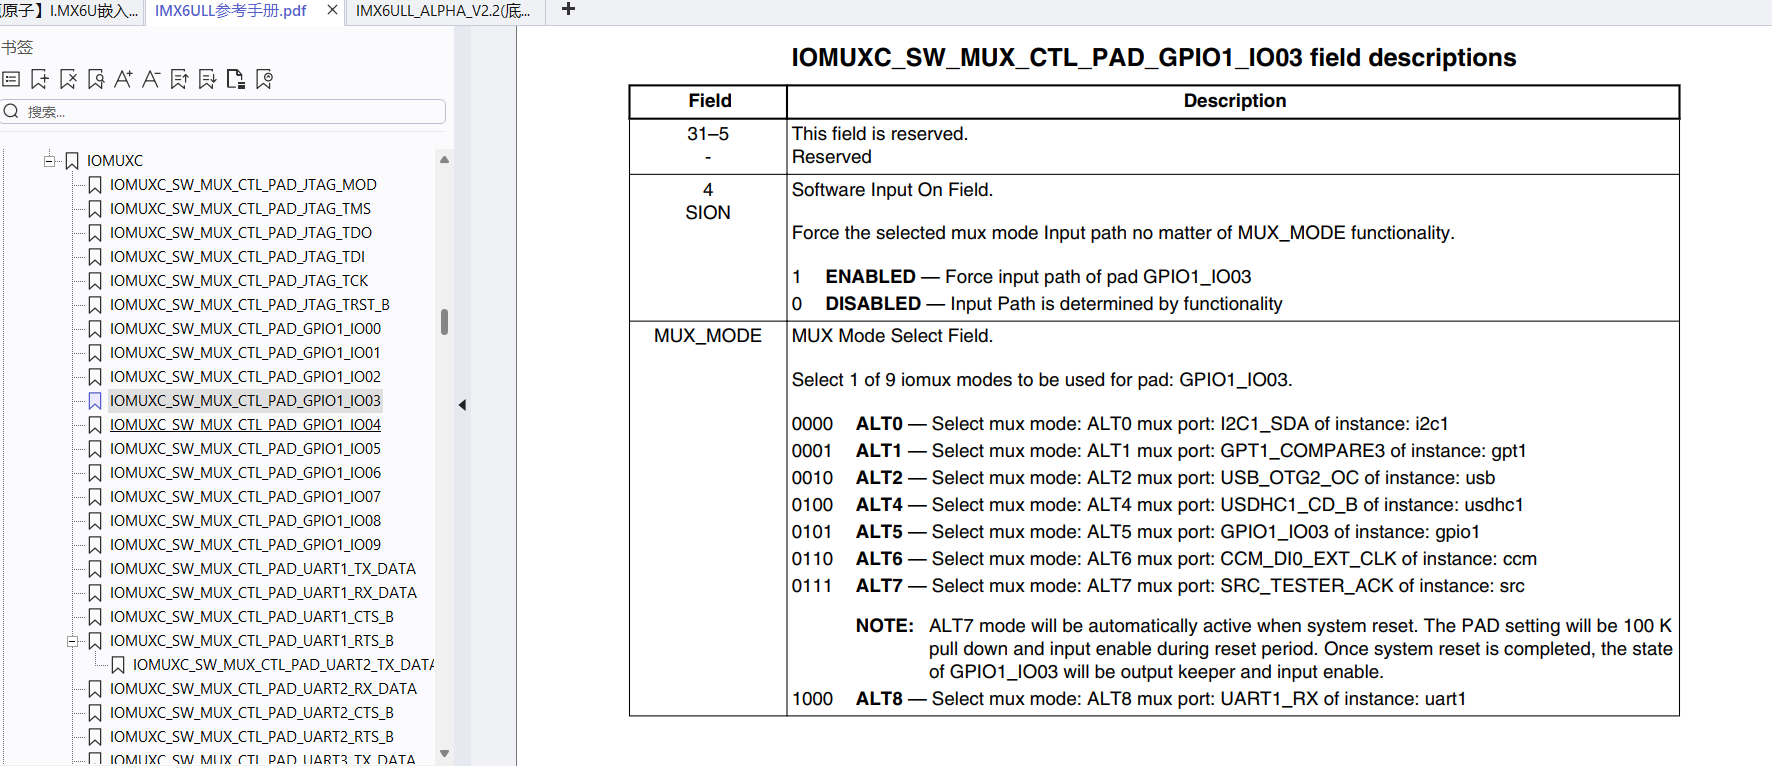The width and height of the screenshot is (1772, 766).
Task: Click the bookmark up-arrow list icon
Action: click(179, 79)
